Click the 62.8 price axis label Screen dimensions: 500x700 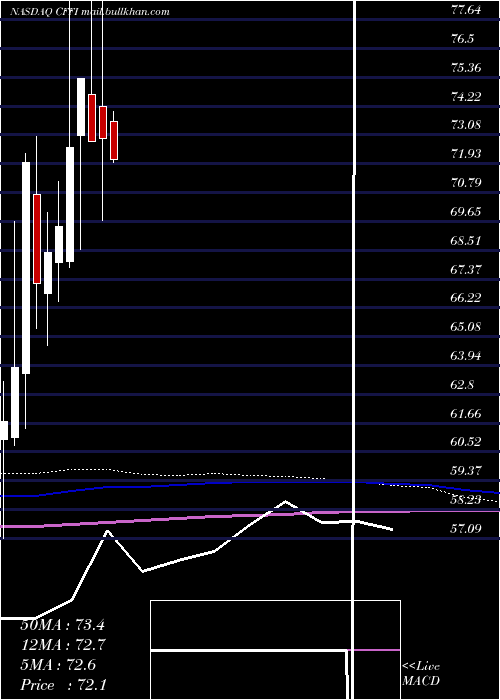[462, 385]
